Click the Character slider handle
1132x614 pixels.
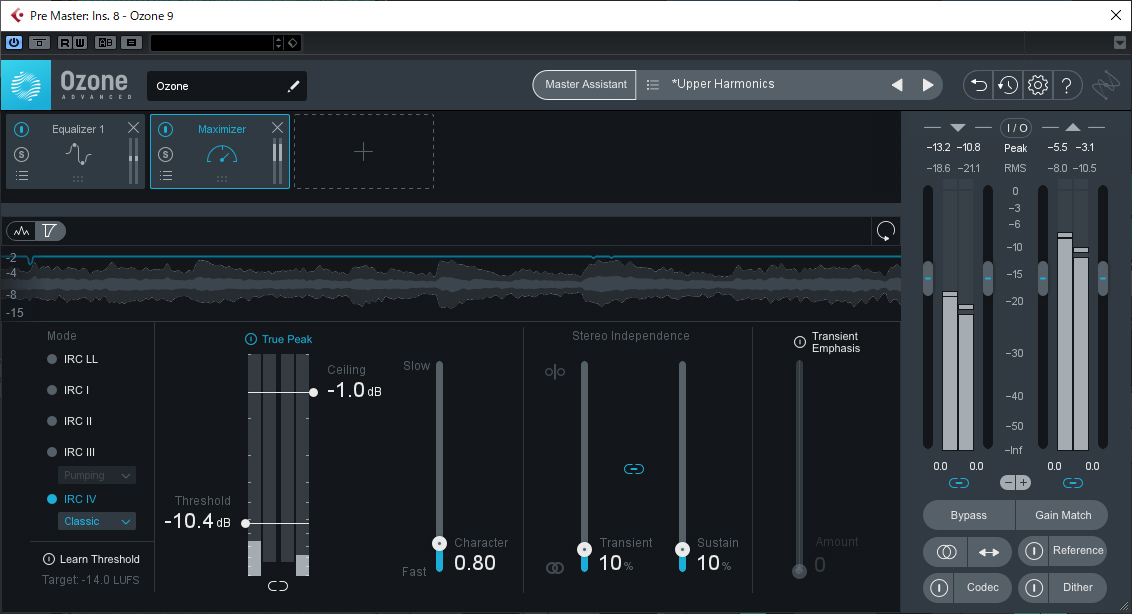point(439,543)
